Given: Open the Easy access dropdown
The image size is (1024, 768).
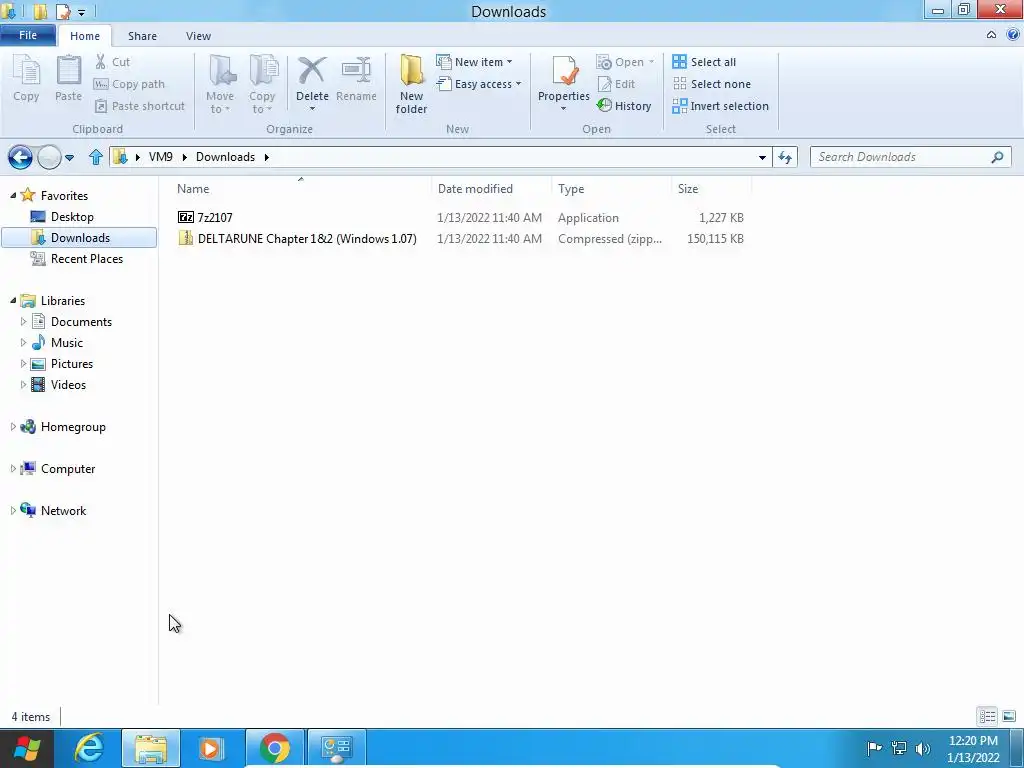Looking at the screenshot, I should 479,84.
